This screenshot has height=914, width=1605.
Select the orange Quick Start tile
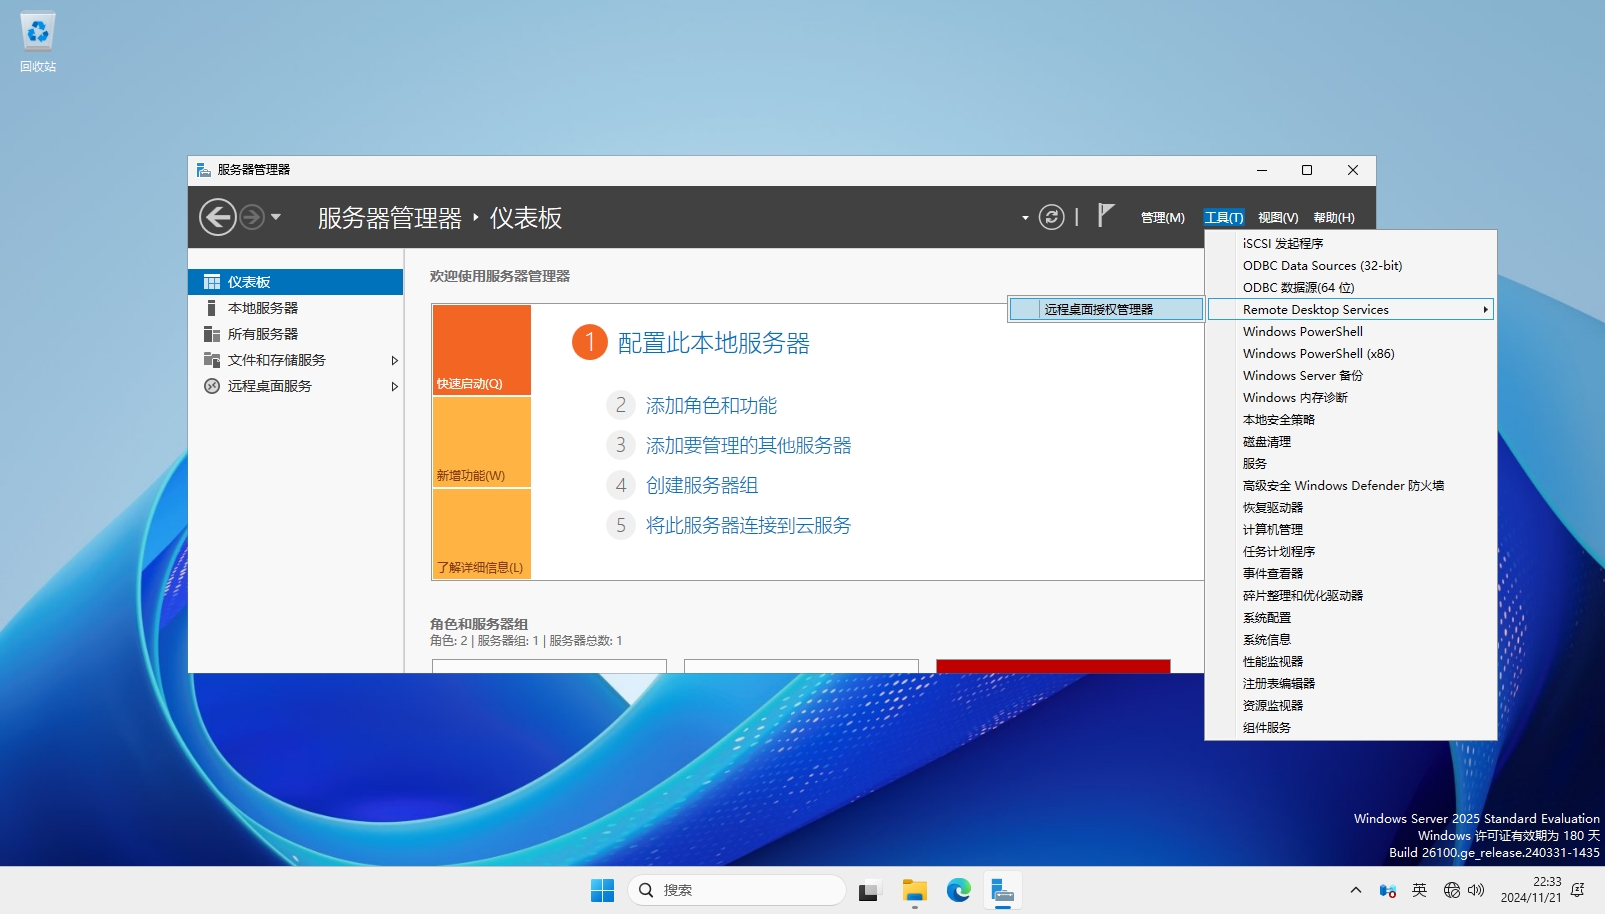pos(481,350)
